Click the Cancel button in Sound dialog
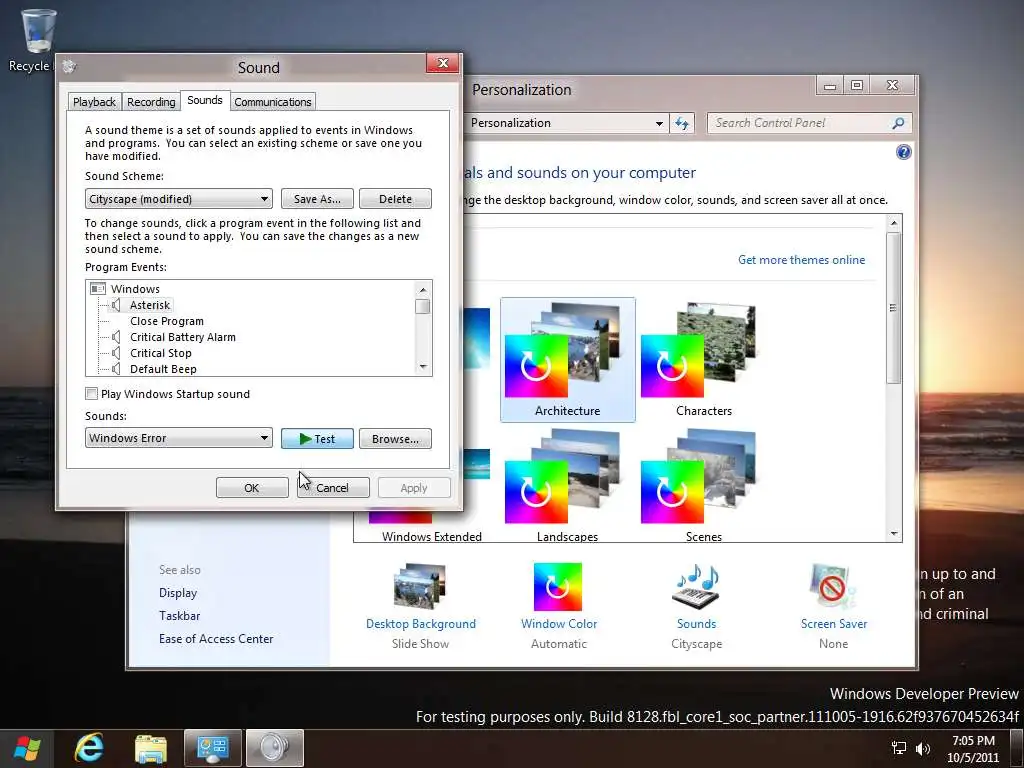1024x768 pixels. [x=333, y=487]
